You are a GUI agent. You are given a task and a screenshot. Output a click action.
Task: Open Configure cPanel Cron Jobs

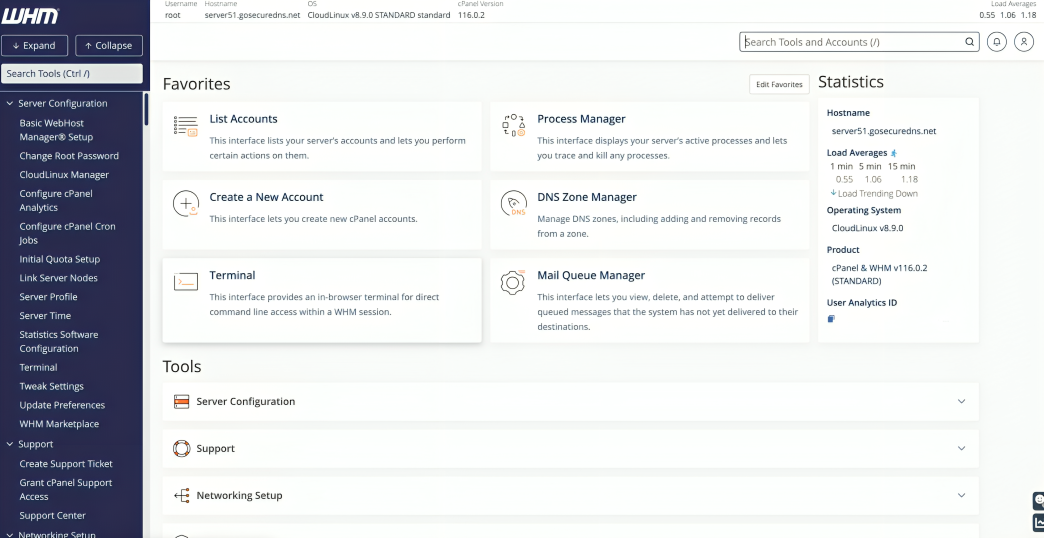pos(67,233)
